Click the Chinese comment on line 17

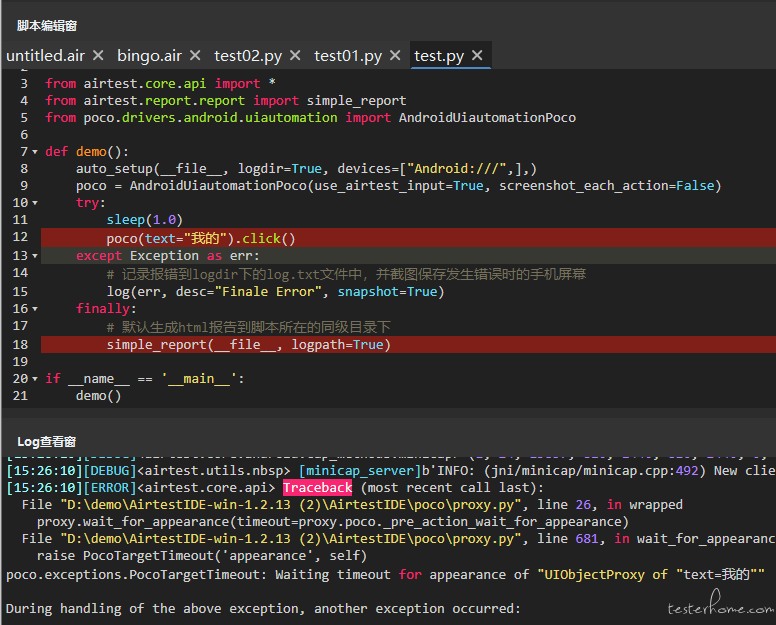(248, 327)
